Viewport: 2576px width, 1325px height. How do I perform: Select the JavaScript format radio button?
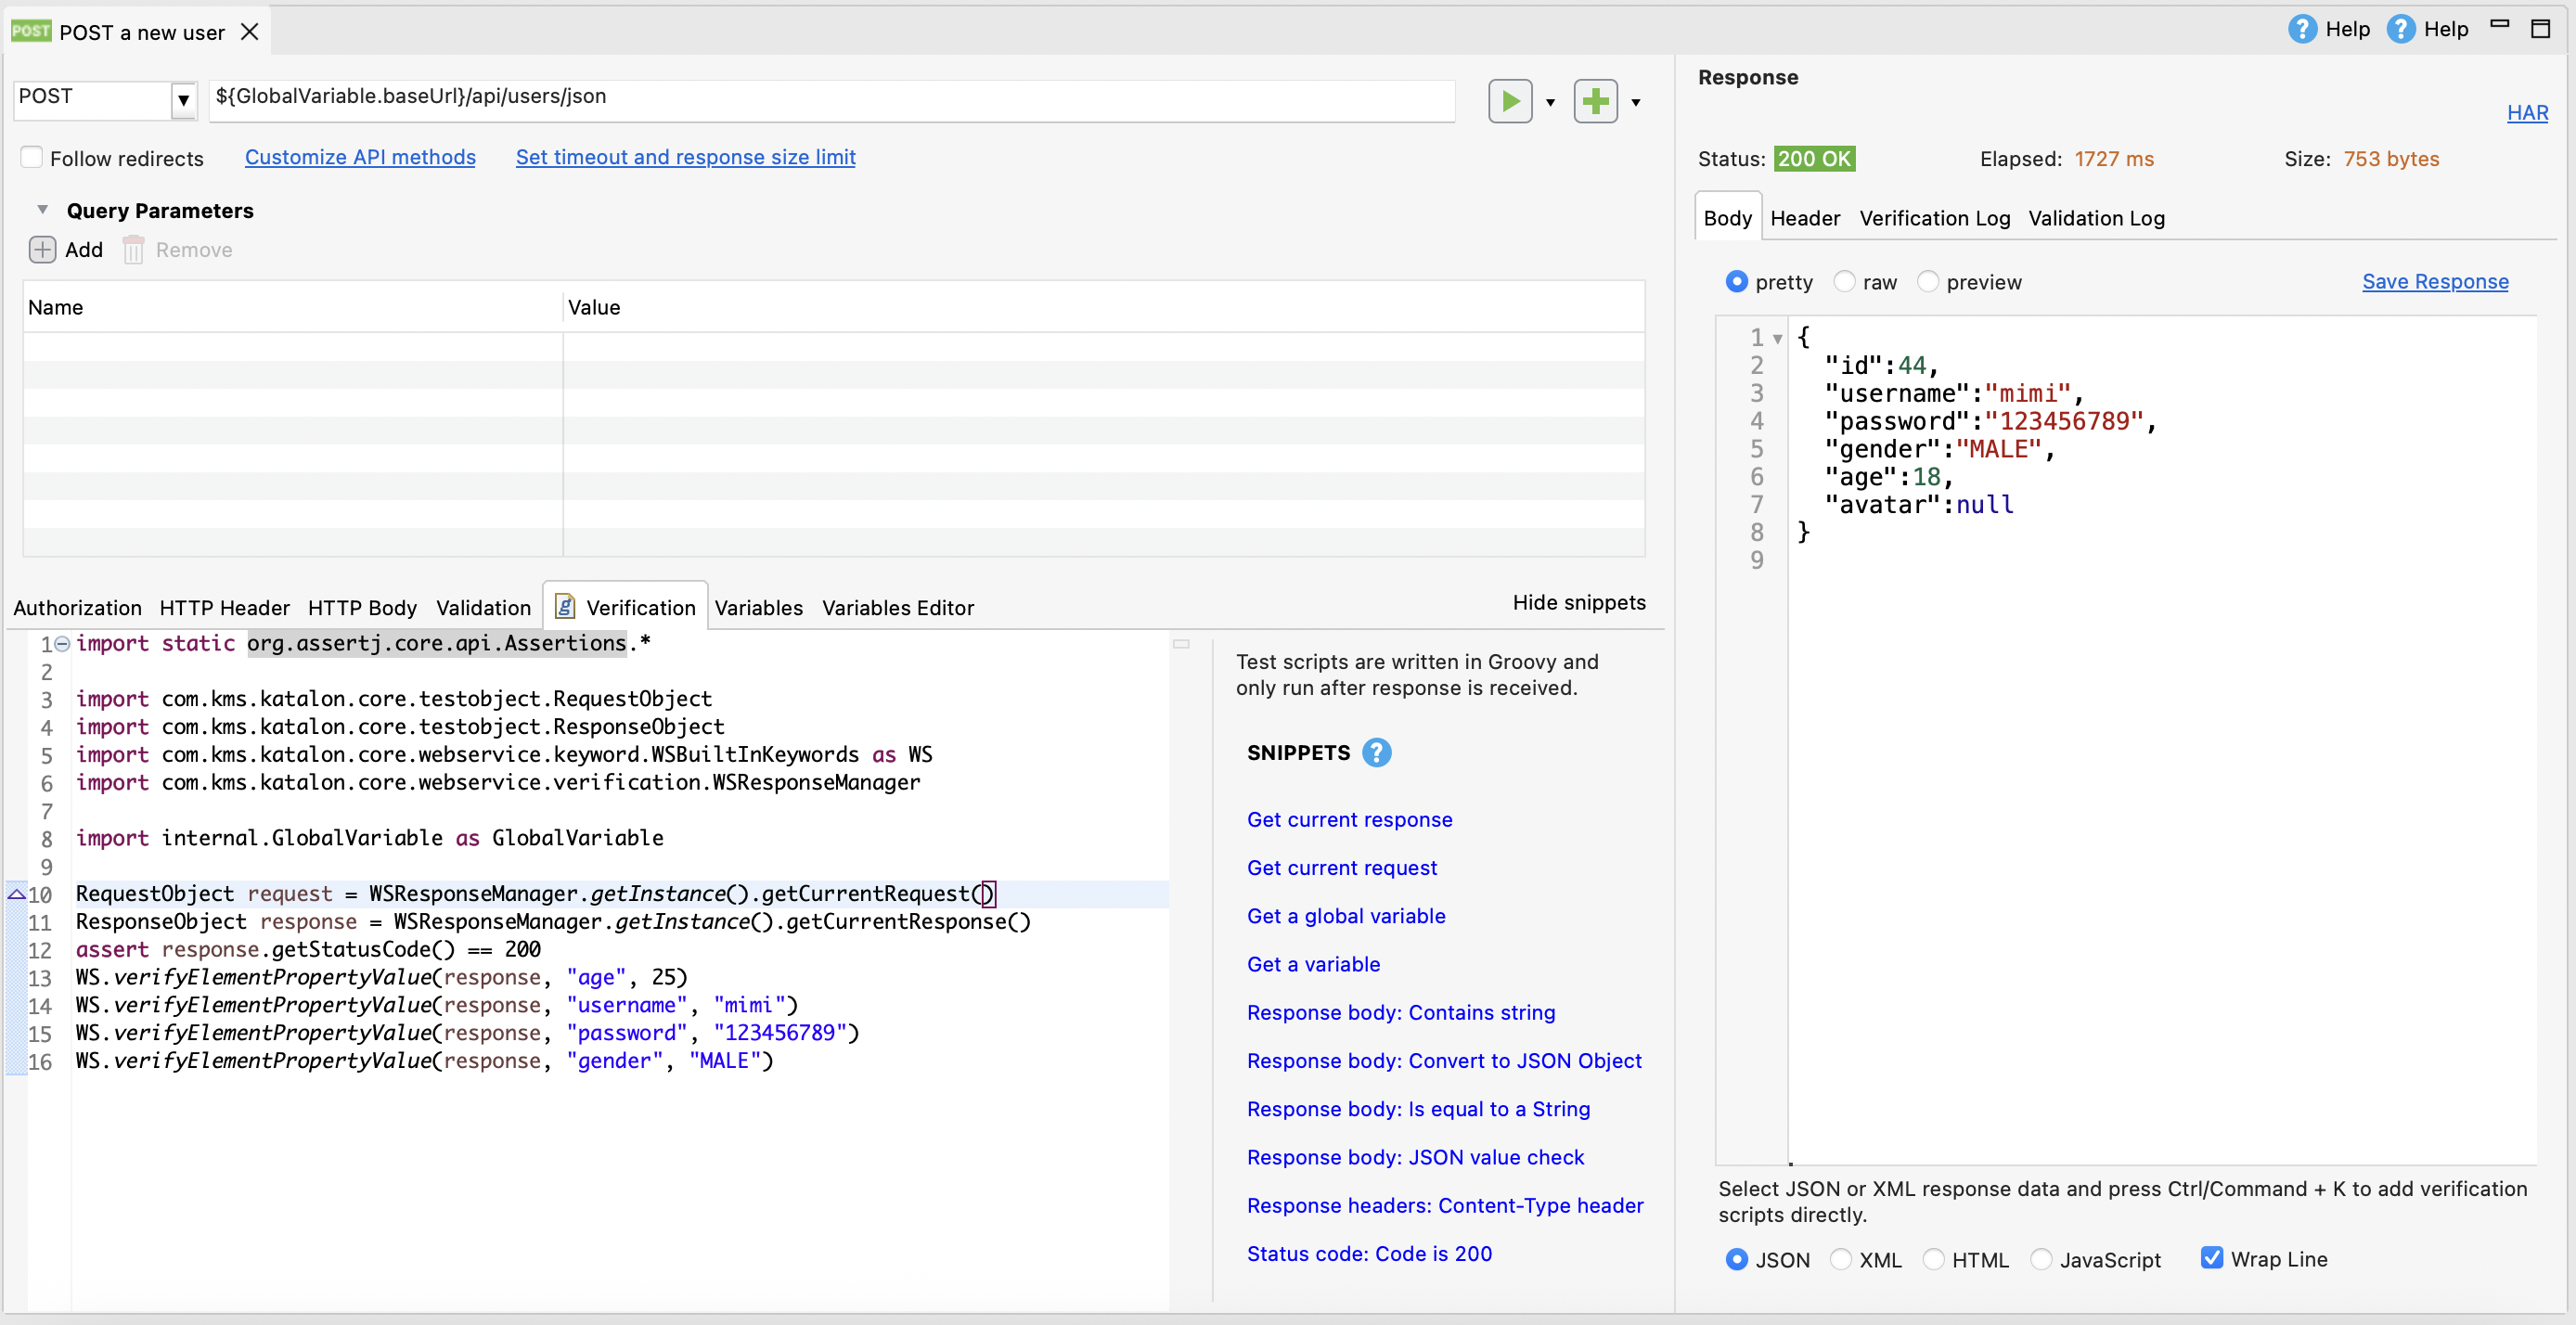[2041, 1259]
